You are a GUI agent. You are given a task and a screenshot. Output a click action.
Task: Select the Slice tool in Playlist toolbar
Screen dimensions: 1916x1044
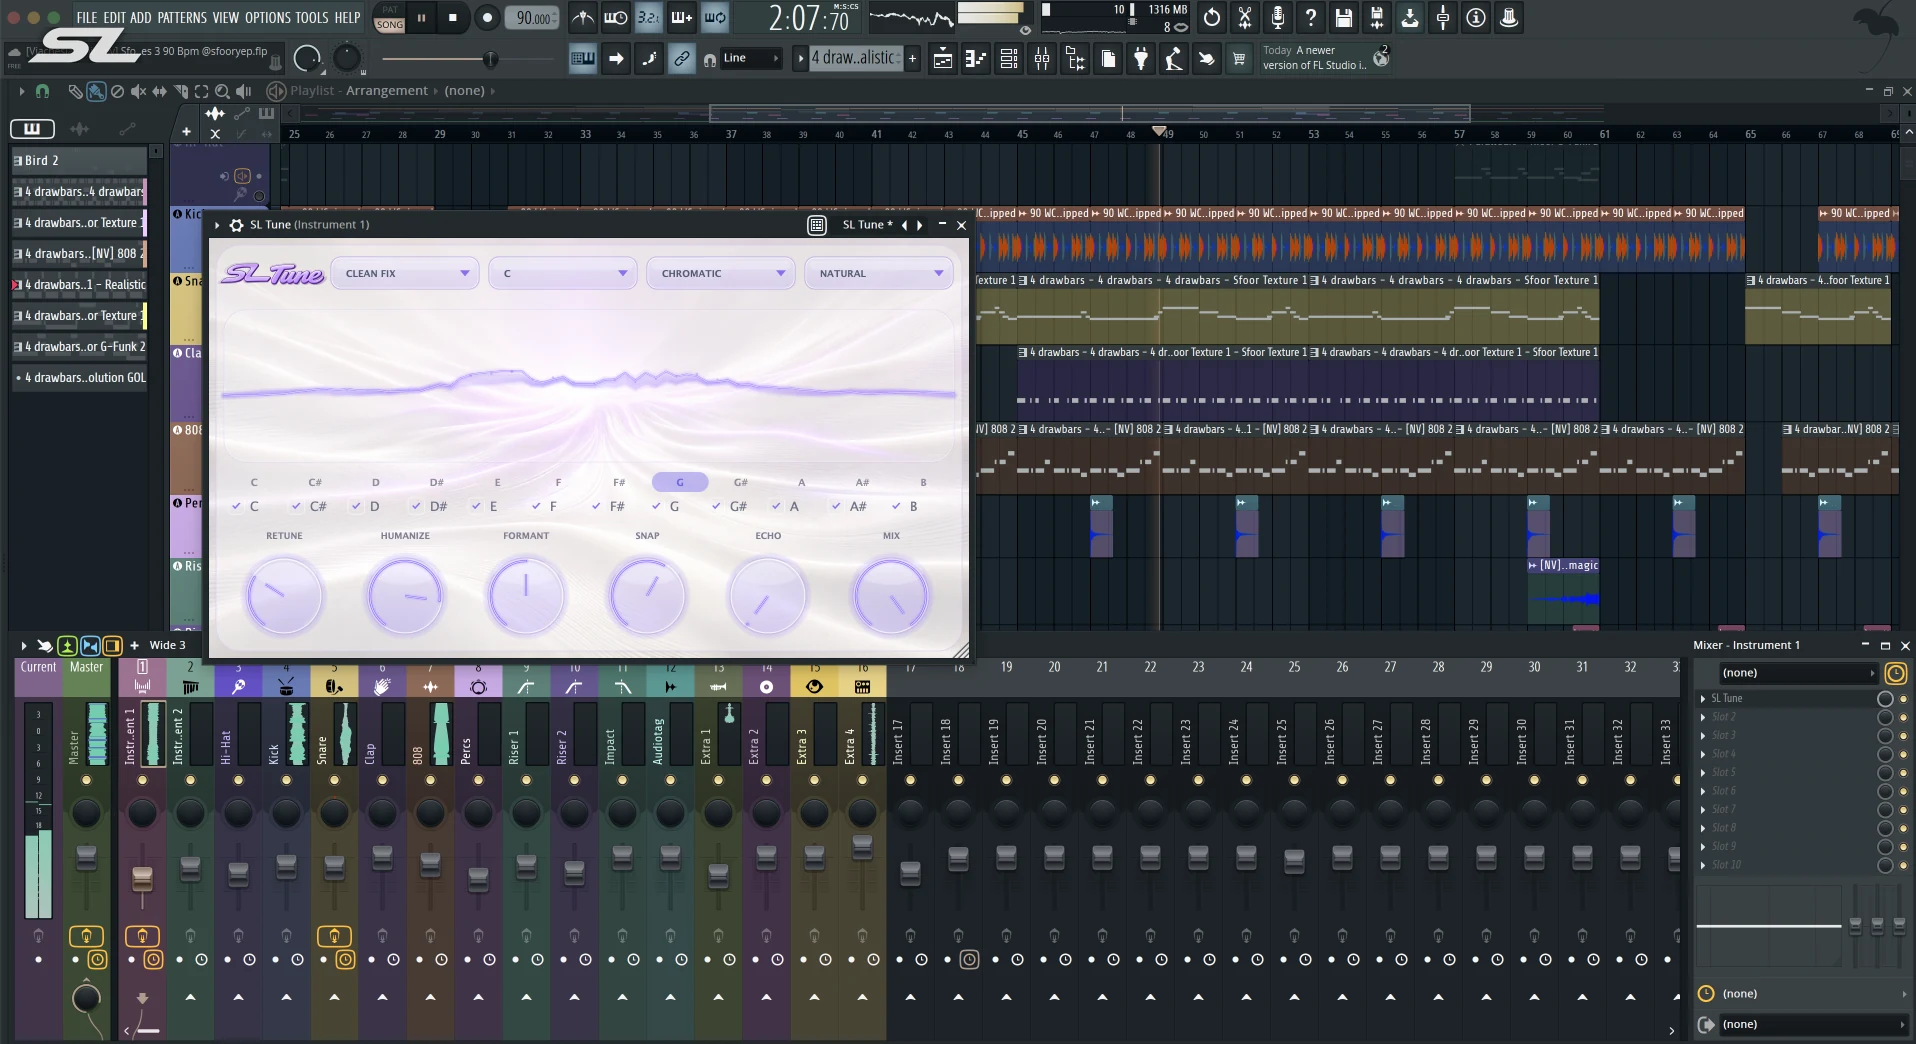tap(180, 91)
